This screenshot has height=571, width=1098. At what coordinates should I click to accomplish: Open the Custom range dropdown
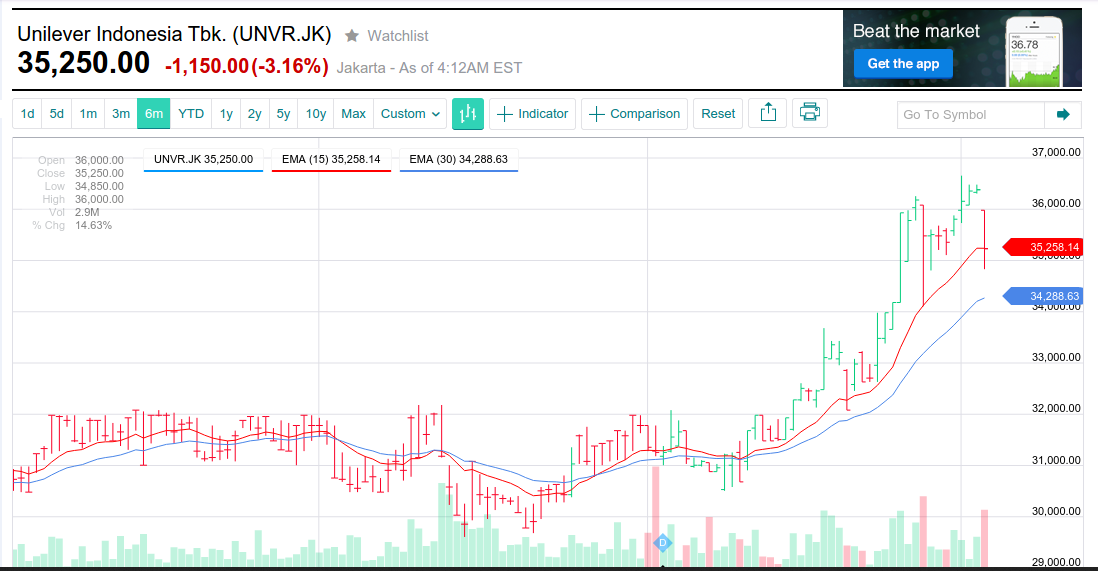410,113
